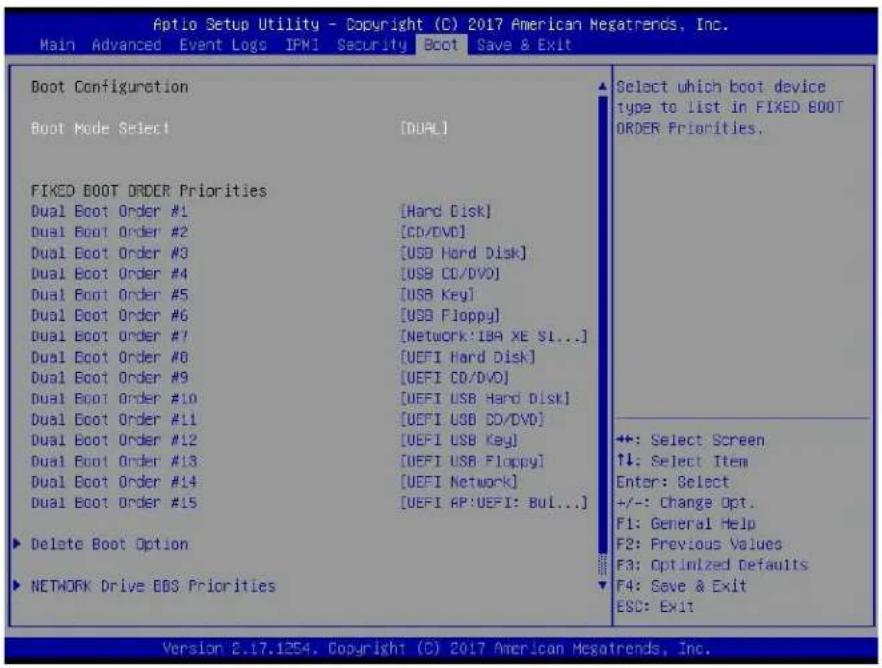
Task: Click the active Boot tab
Action: coord(442,45)
